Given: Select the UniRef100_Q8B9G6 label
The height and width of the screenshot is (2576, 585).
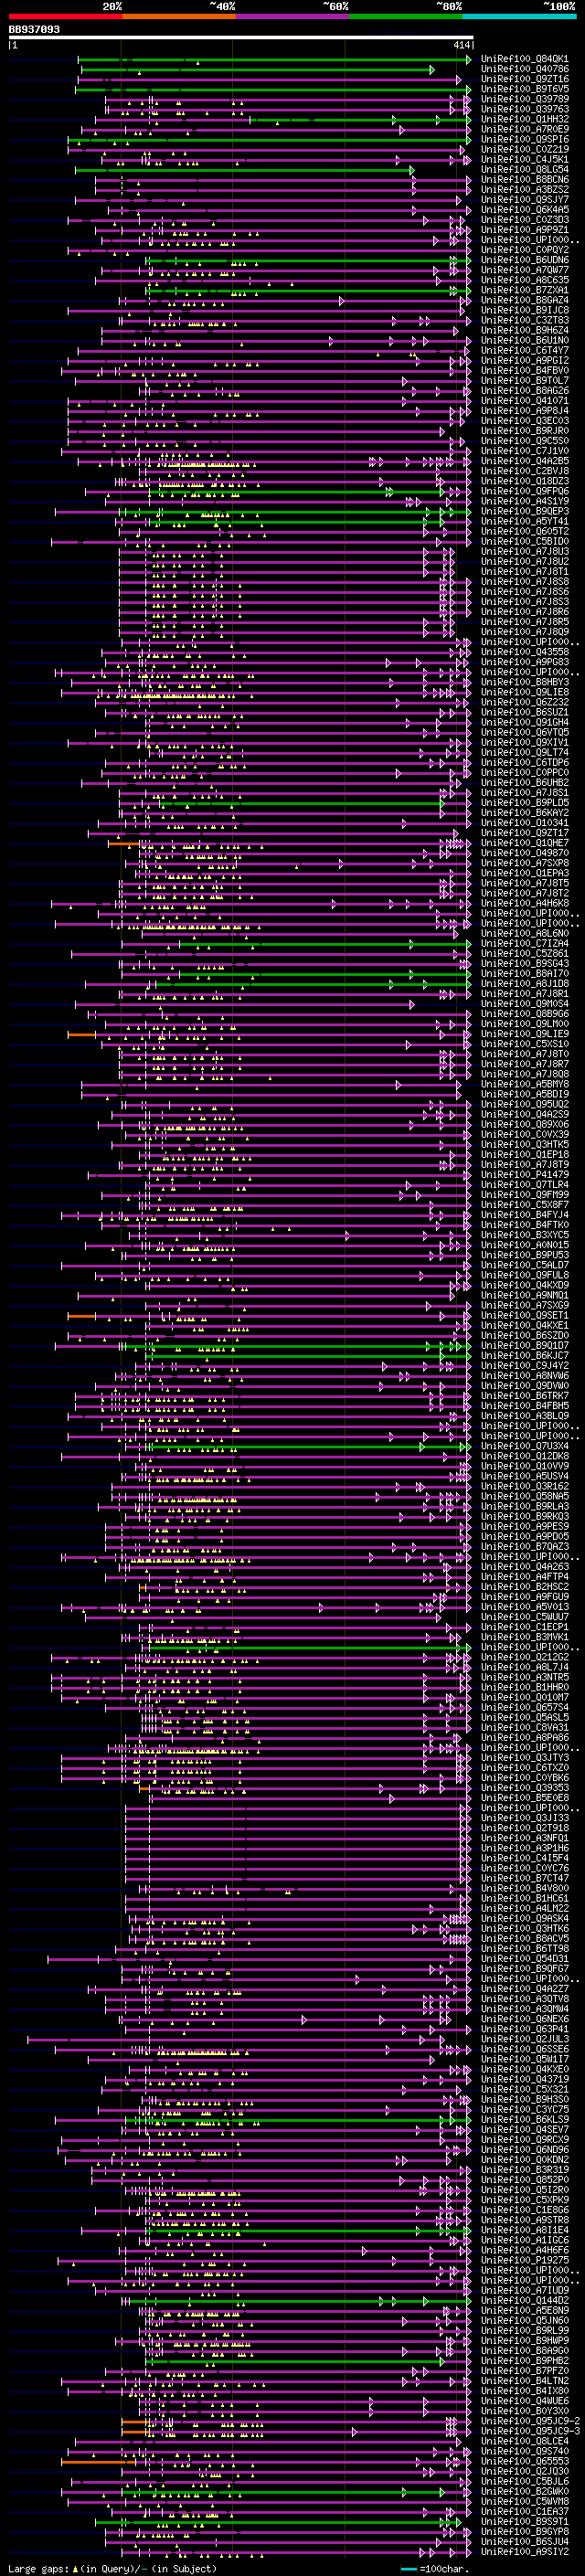Looking at the screenshot, I should [525, 1014].
